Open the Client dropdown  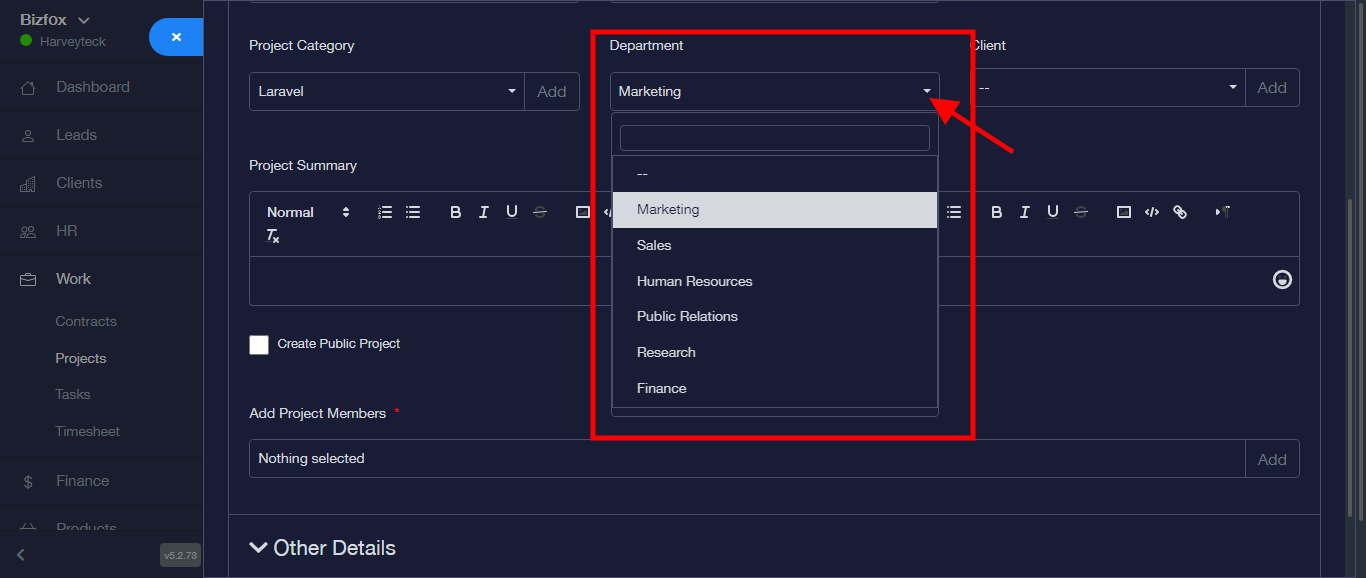click(x=1107, y=88)
